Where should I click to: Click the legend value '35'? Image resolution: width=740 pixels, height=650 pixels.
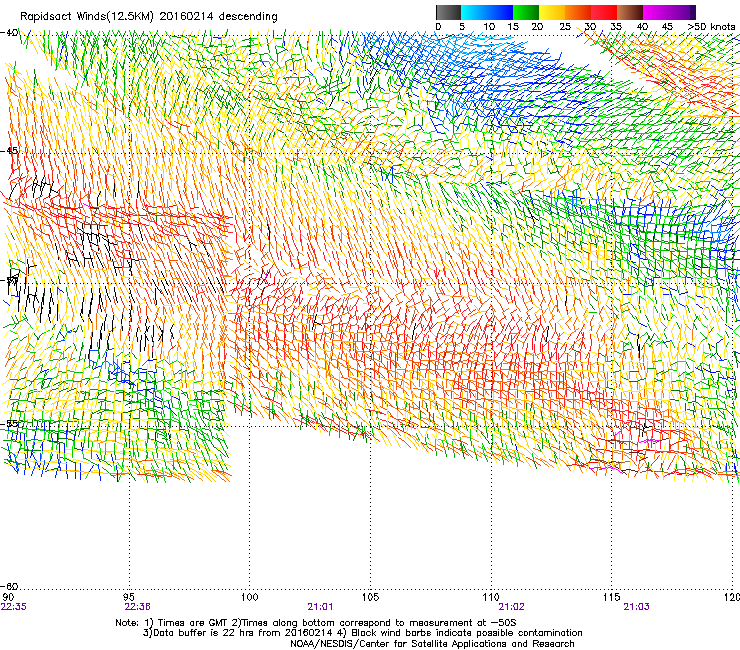[616, 27]
